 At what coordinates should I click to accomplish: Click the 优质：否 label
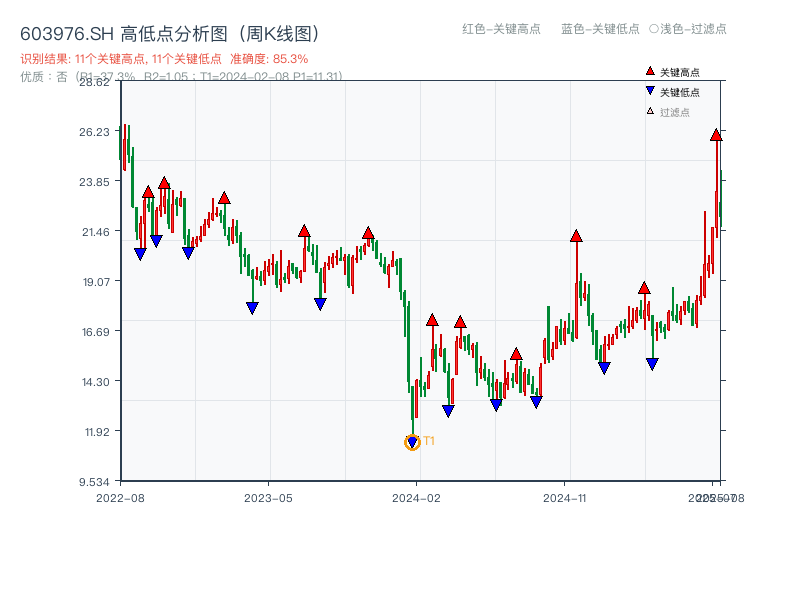pyautogui.click(x=40, y=76)
